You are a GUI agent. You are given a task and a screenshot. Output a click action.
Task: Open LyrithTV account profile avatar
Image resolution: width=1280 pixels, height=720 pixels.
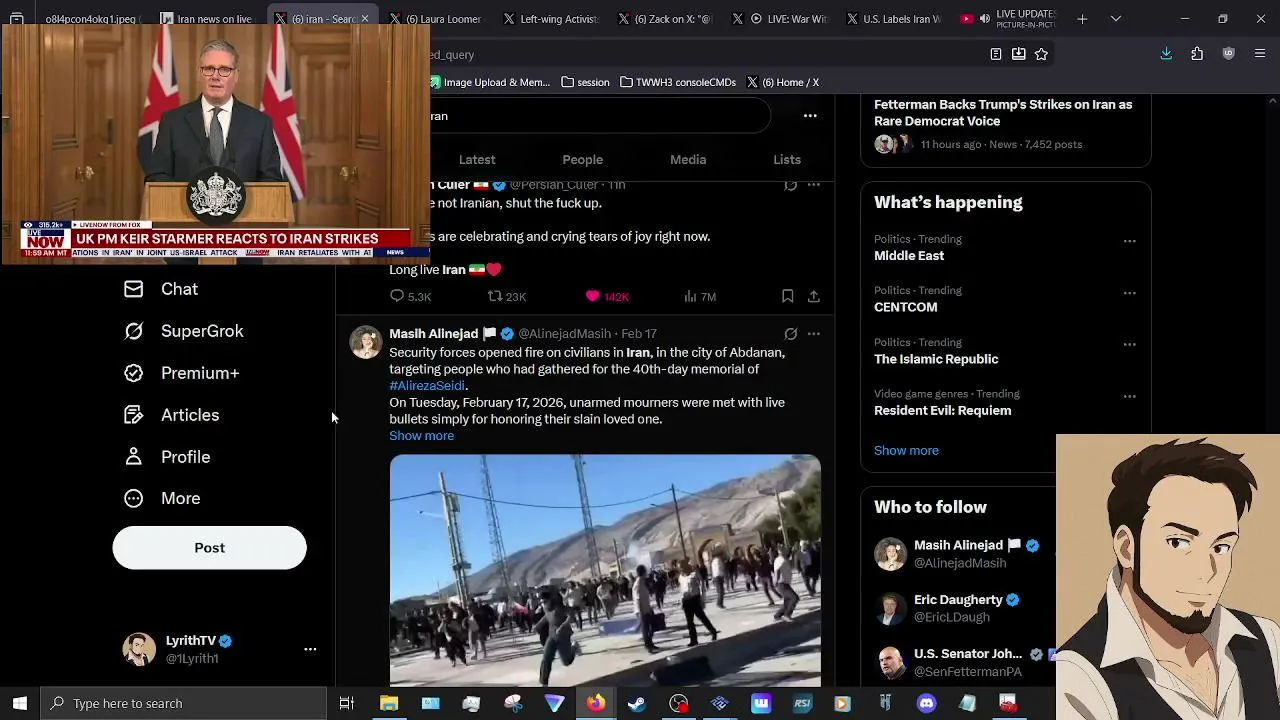139,649
